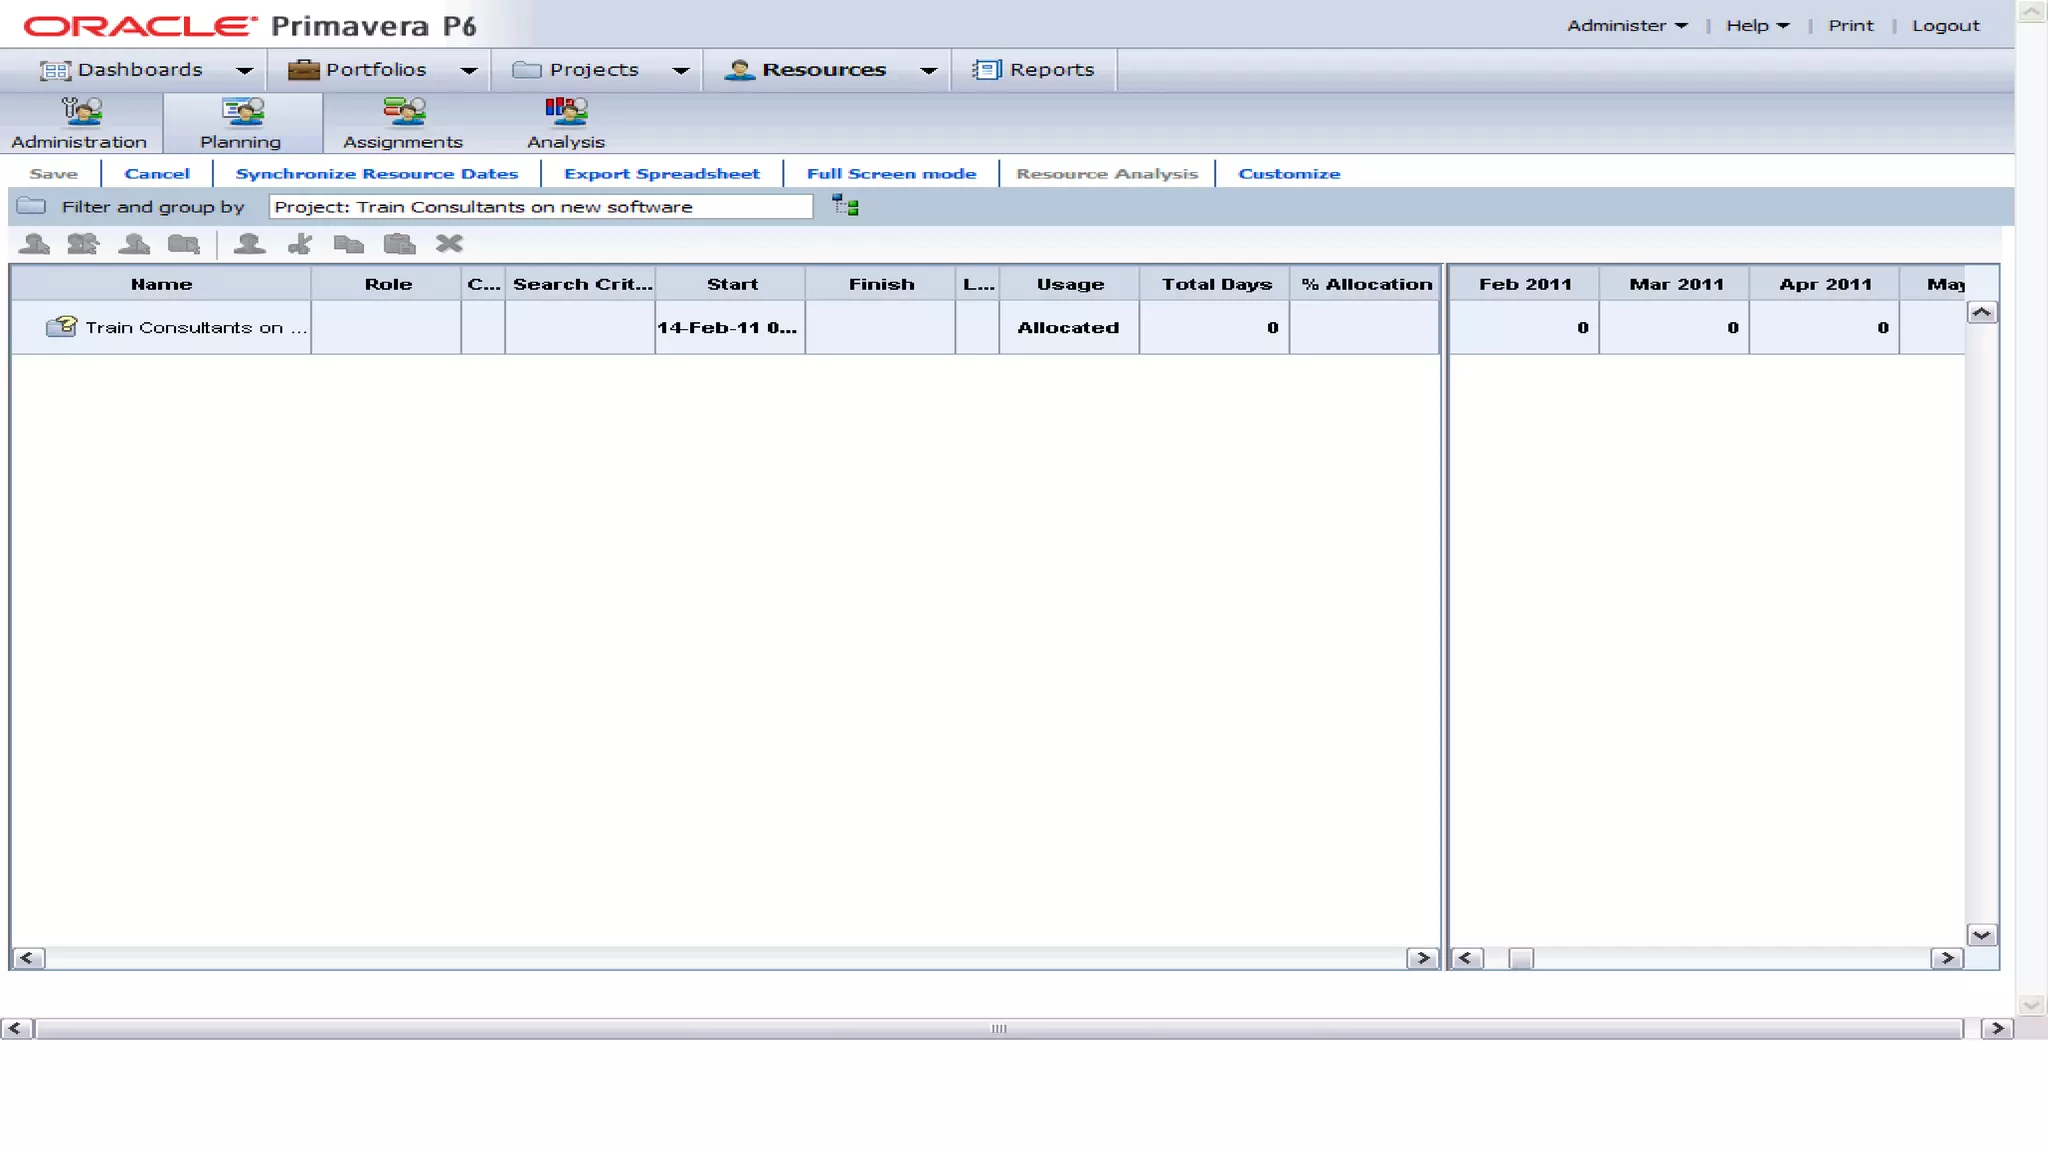
Task: Open the Analysis section icon
Action: point(566,110)
